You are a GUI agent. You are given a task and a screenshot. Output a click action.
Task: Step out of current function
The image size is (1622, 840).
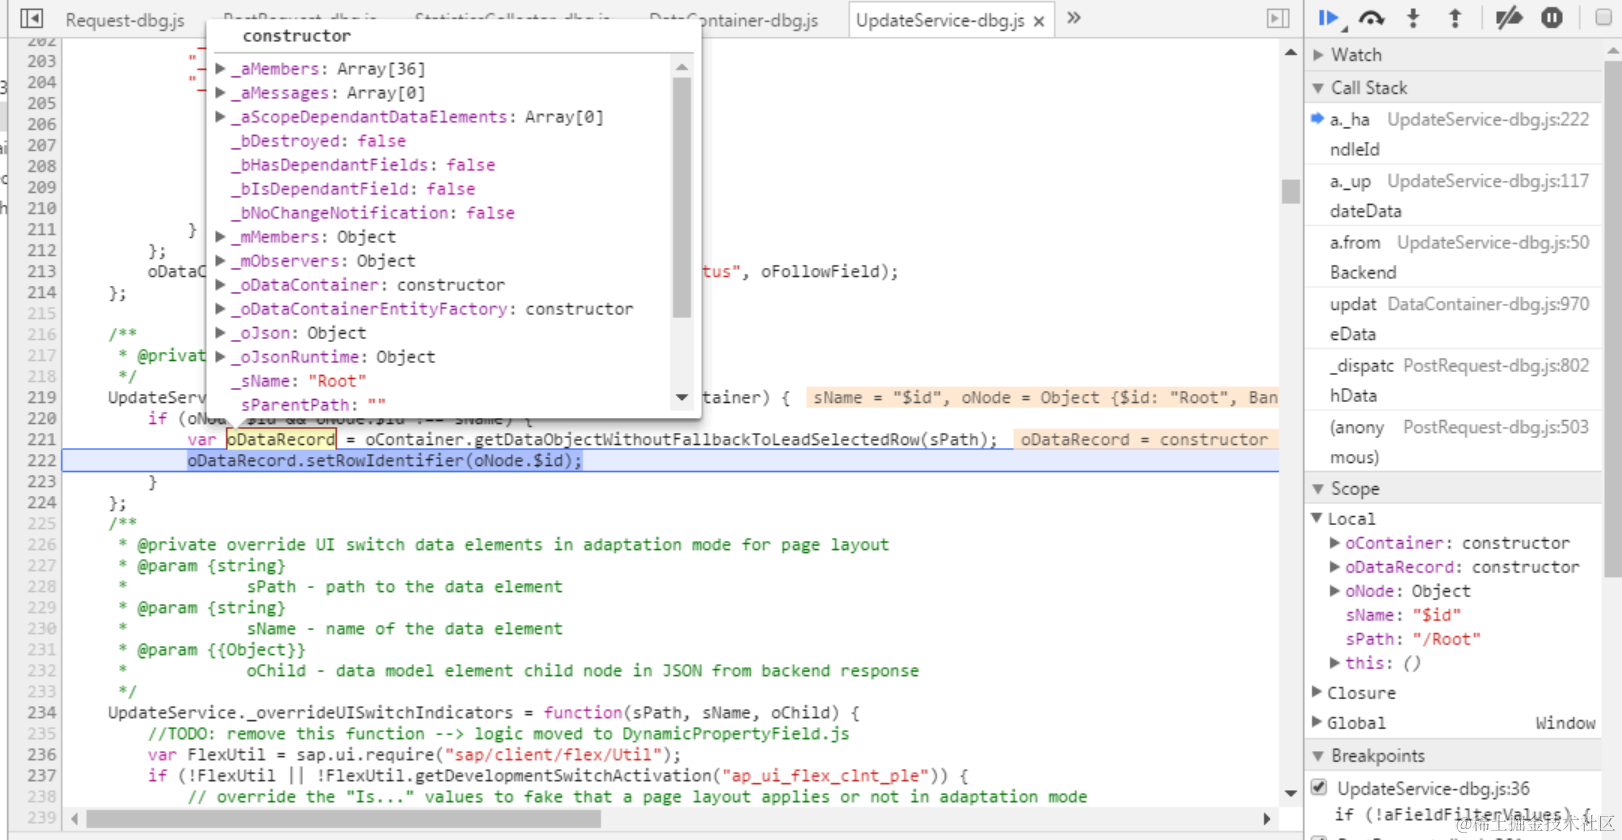coord(1455,17)
